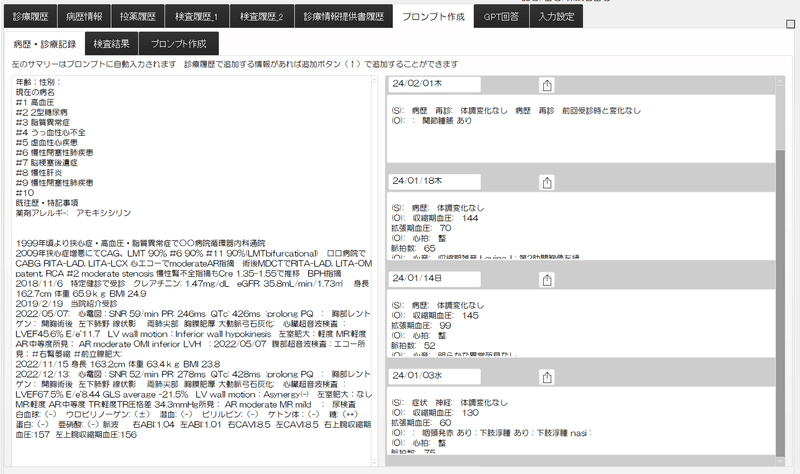The width and height of the screenshot is (800, 474).
Task: Click '収縮期血圧: 145' in the 24/01/14 record
Action: pos(435,315)
